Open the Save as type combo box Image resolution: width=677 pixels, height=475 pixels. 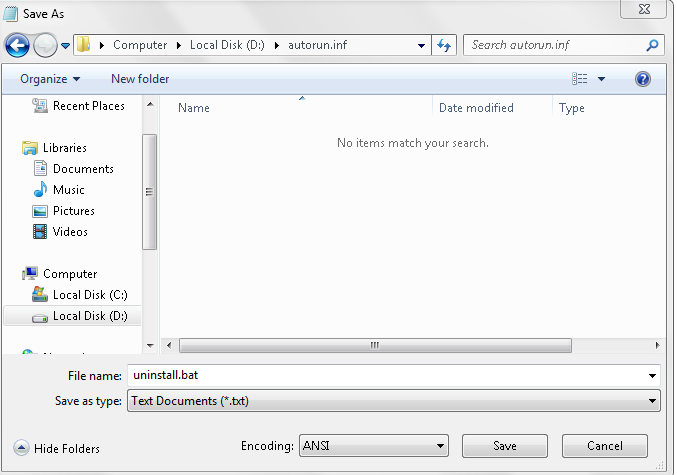click(394, 401)
